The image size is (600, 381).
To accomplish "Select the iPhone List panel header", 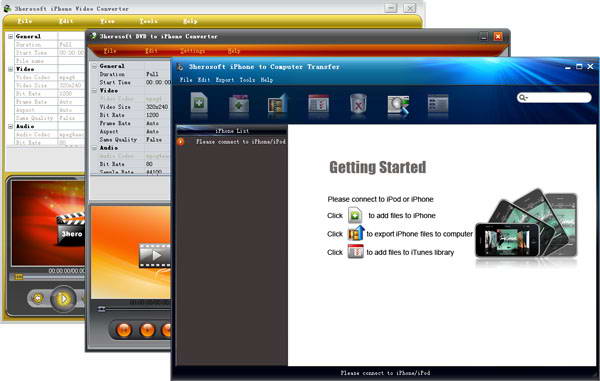I will tap(232, 130).
